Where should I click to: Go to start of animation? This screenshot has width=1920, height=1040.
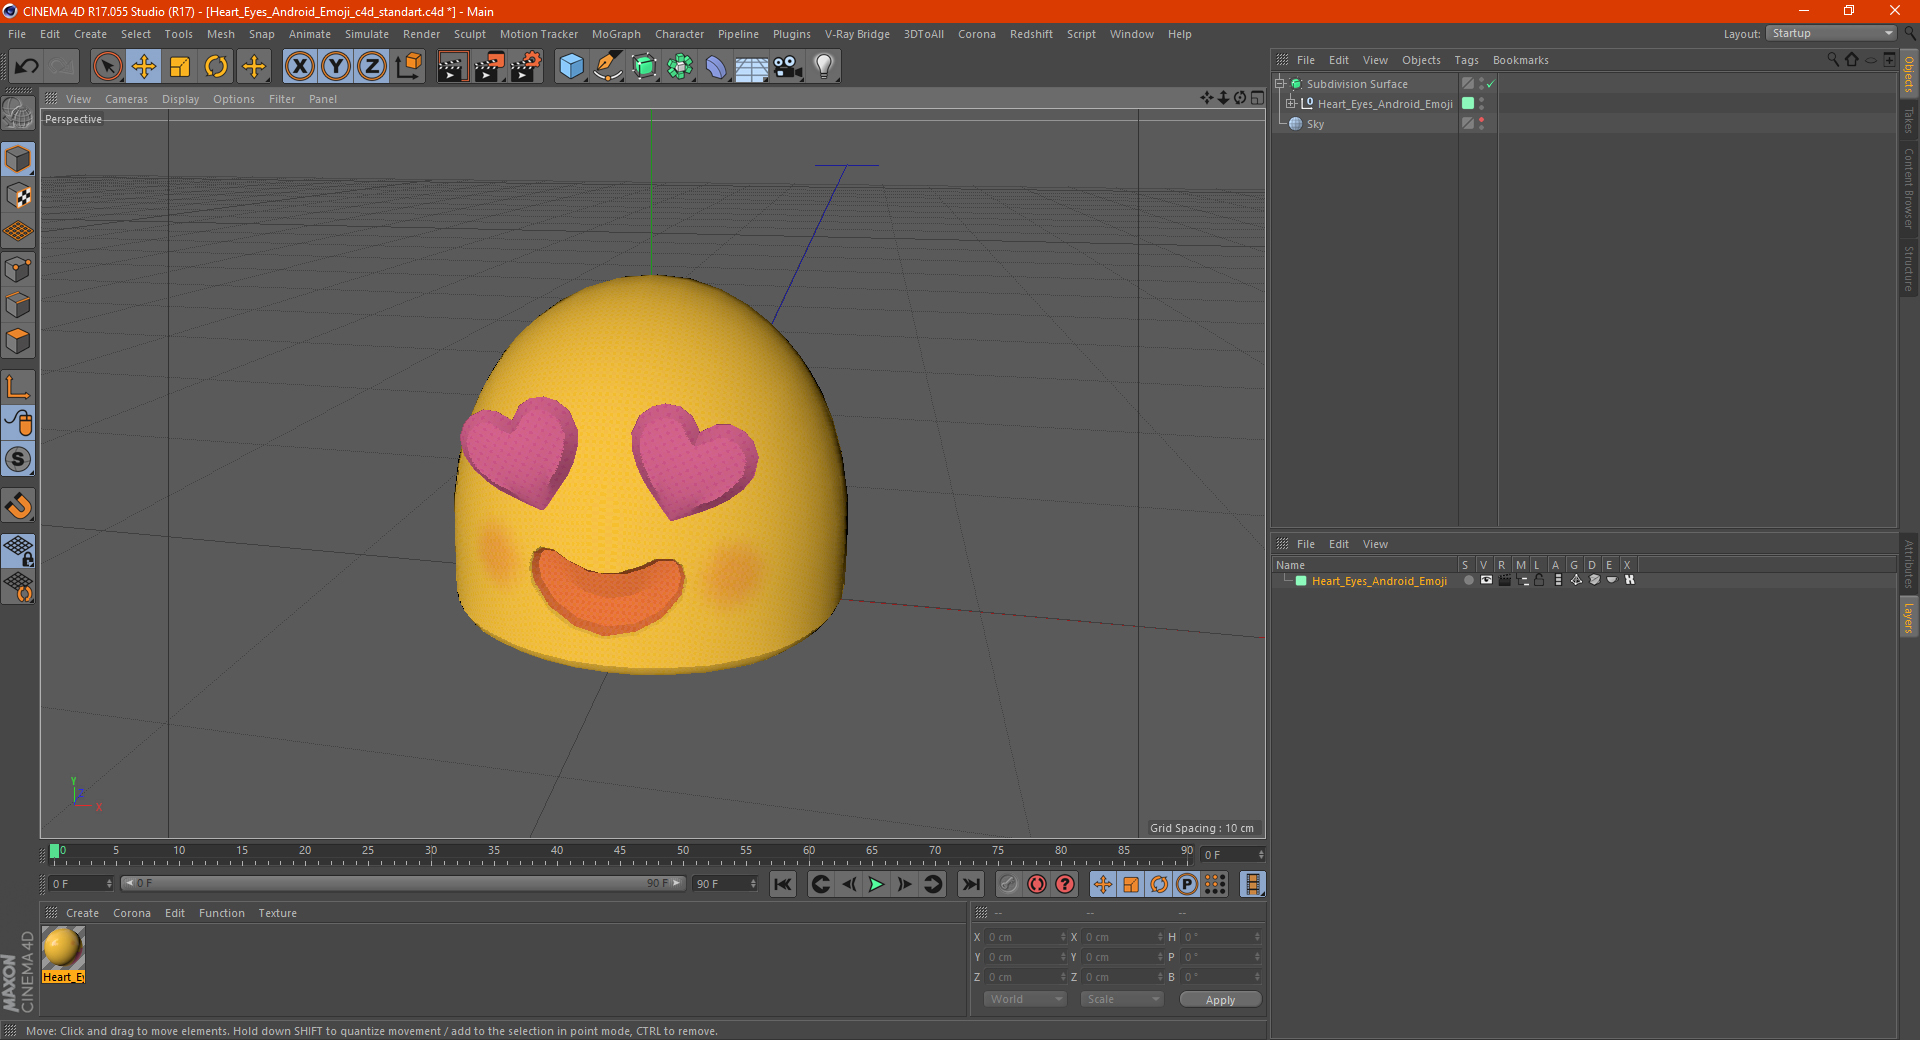[783, 884]
